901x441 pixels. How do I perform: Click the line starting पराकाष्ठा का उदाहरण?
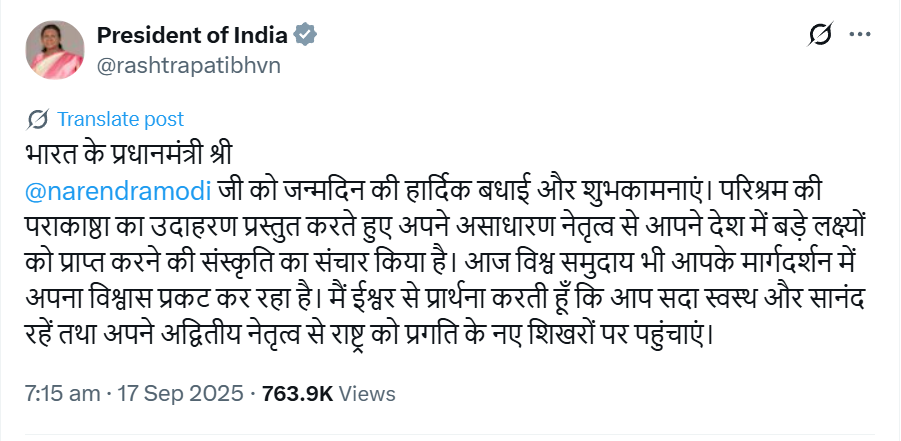[x=400, y=223]
